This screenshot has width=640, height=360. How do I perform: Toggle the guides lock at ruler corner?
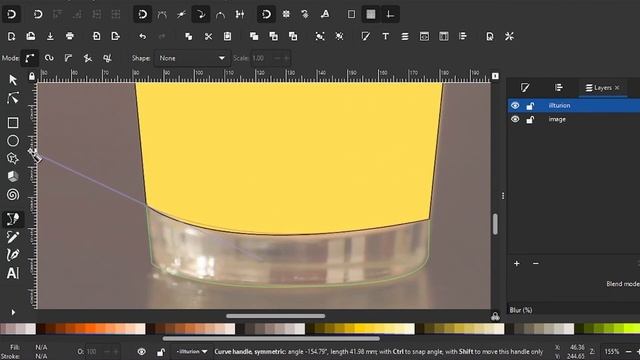click(32, 76)
